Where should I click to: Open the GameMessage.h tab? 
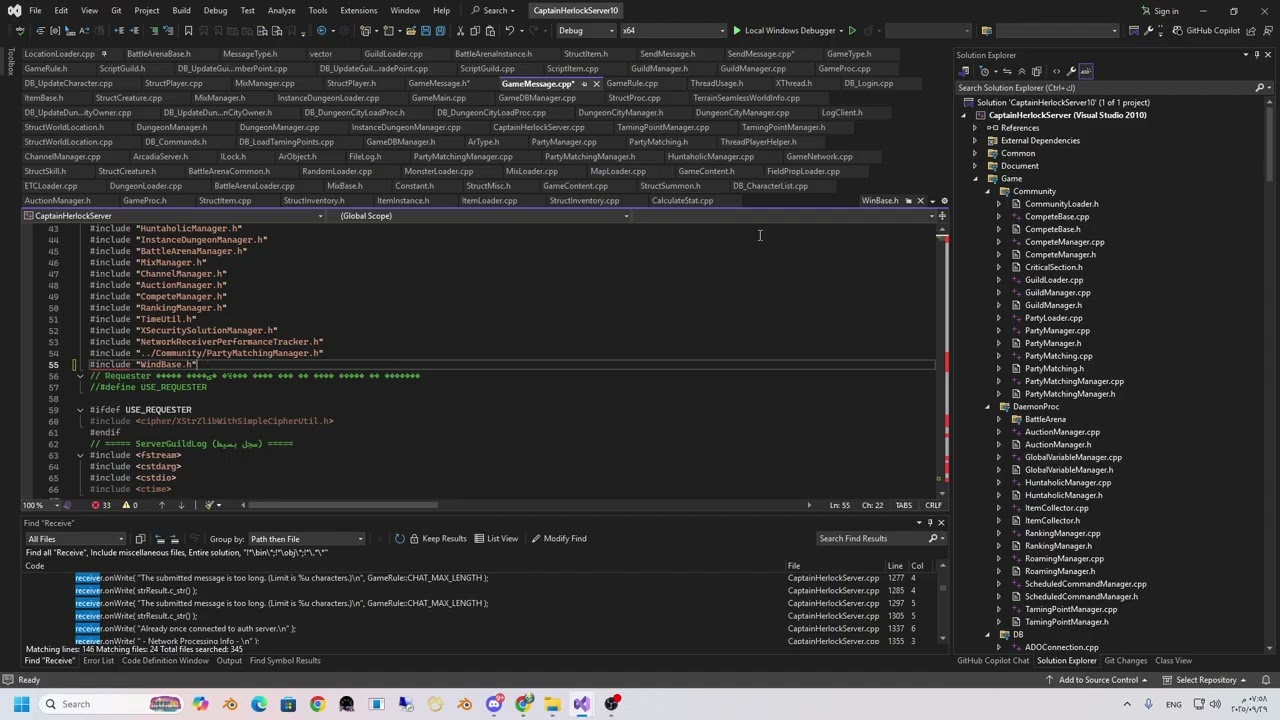click(x=439, y=83)
